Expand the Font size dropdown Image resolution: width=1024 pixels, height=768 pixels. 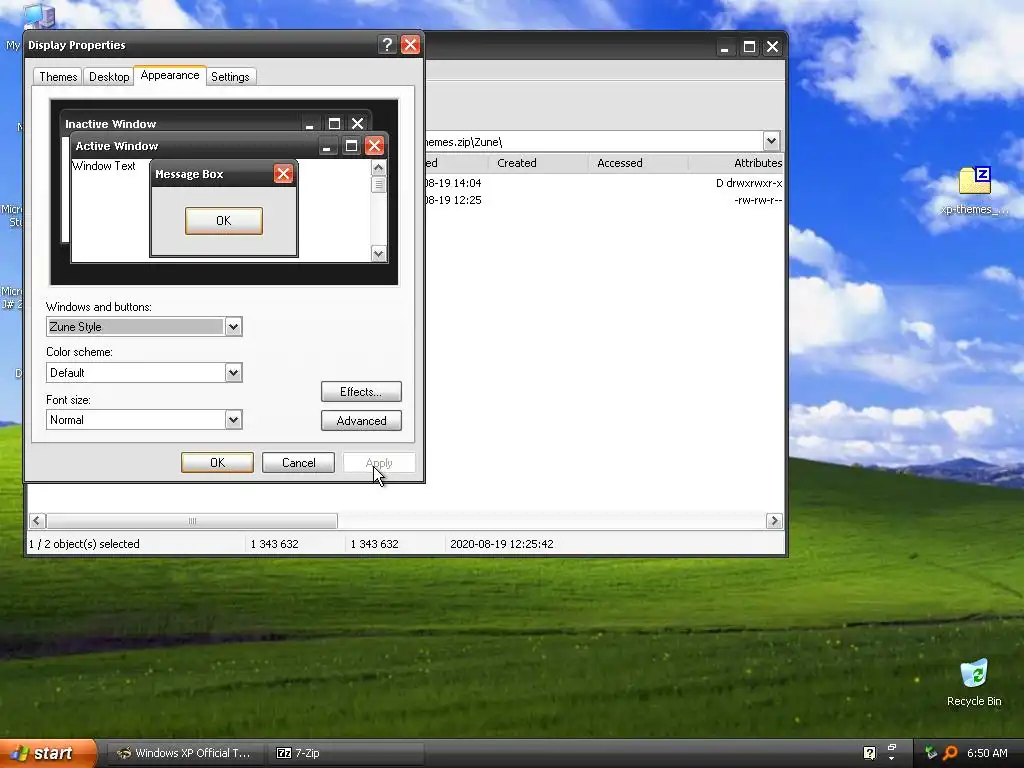(233, 420)
